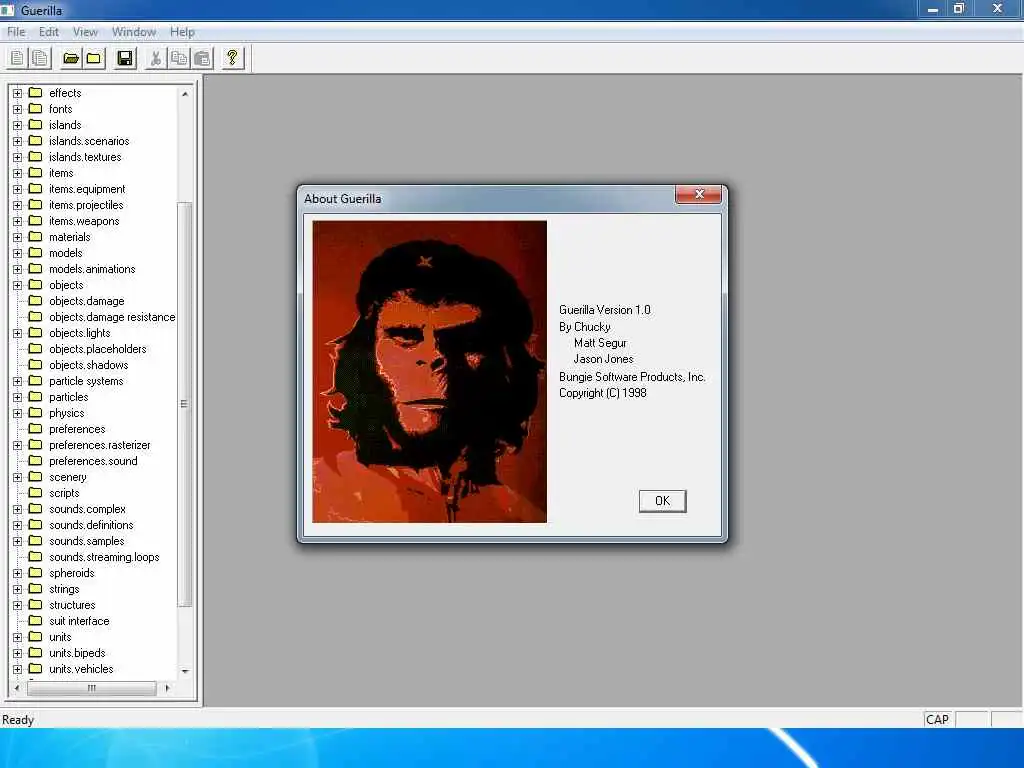Viewport: 1024px width, 768px height.
Task: Select the sounds.samples tree label
Action: click(87, 541)
